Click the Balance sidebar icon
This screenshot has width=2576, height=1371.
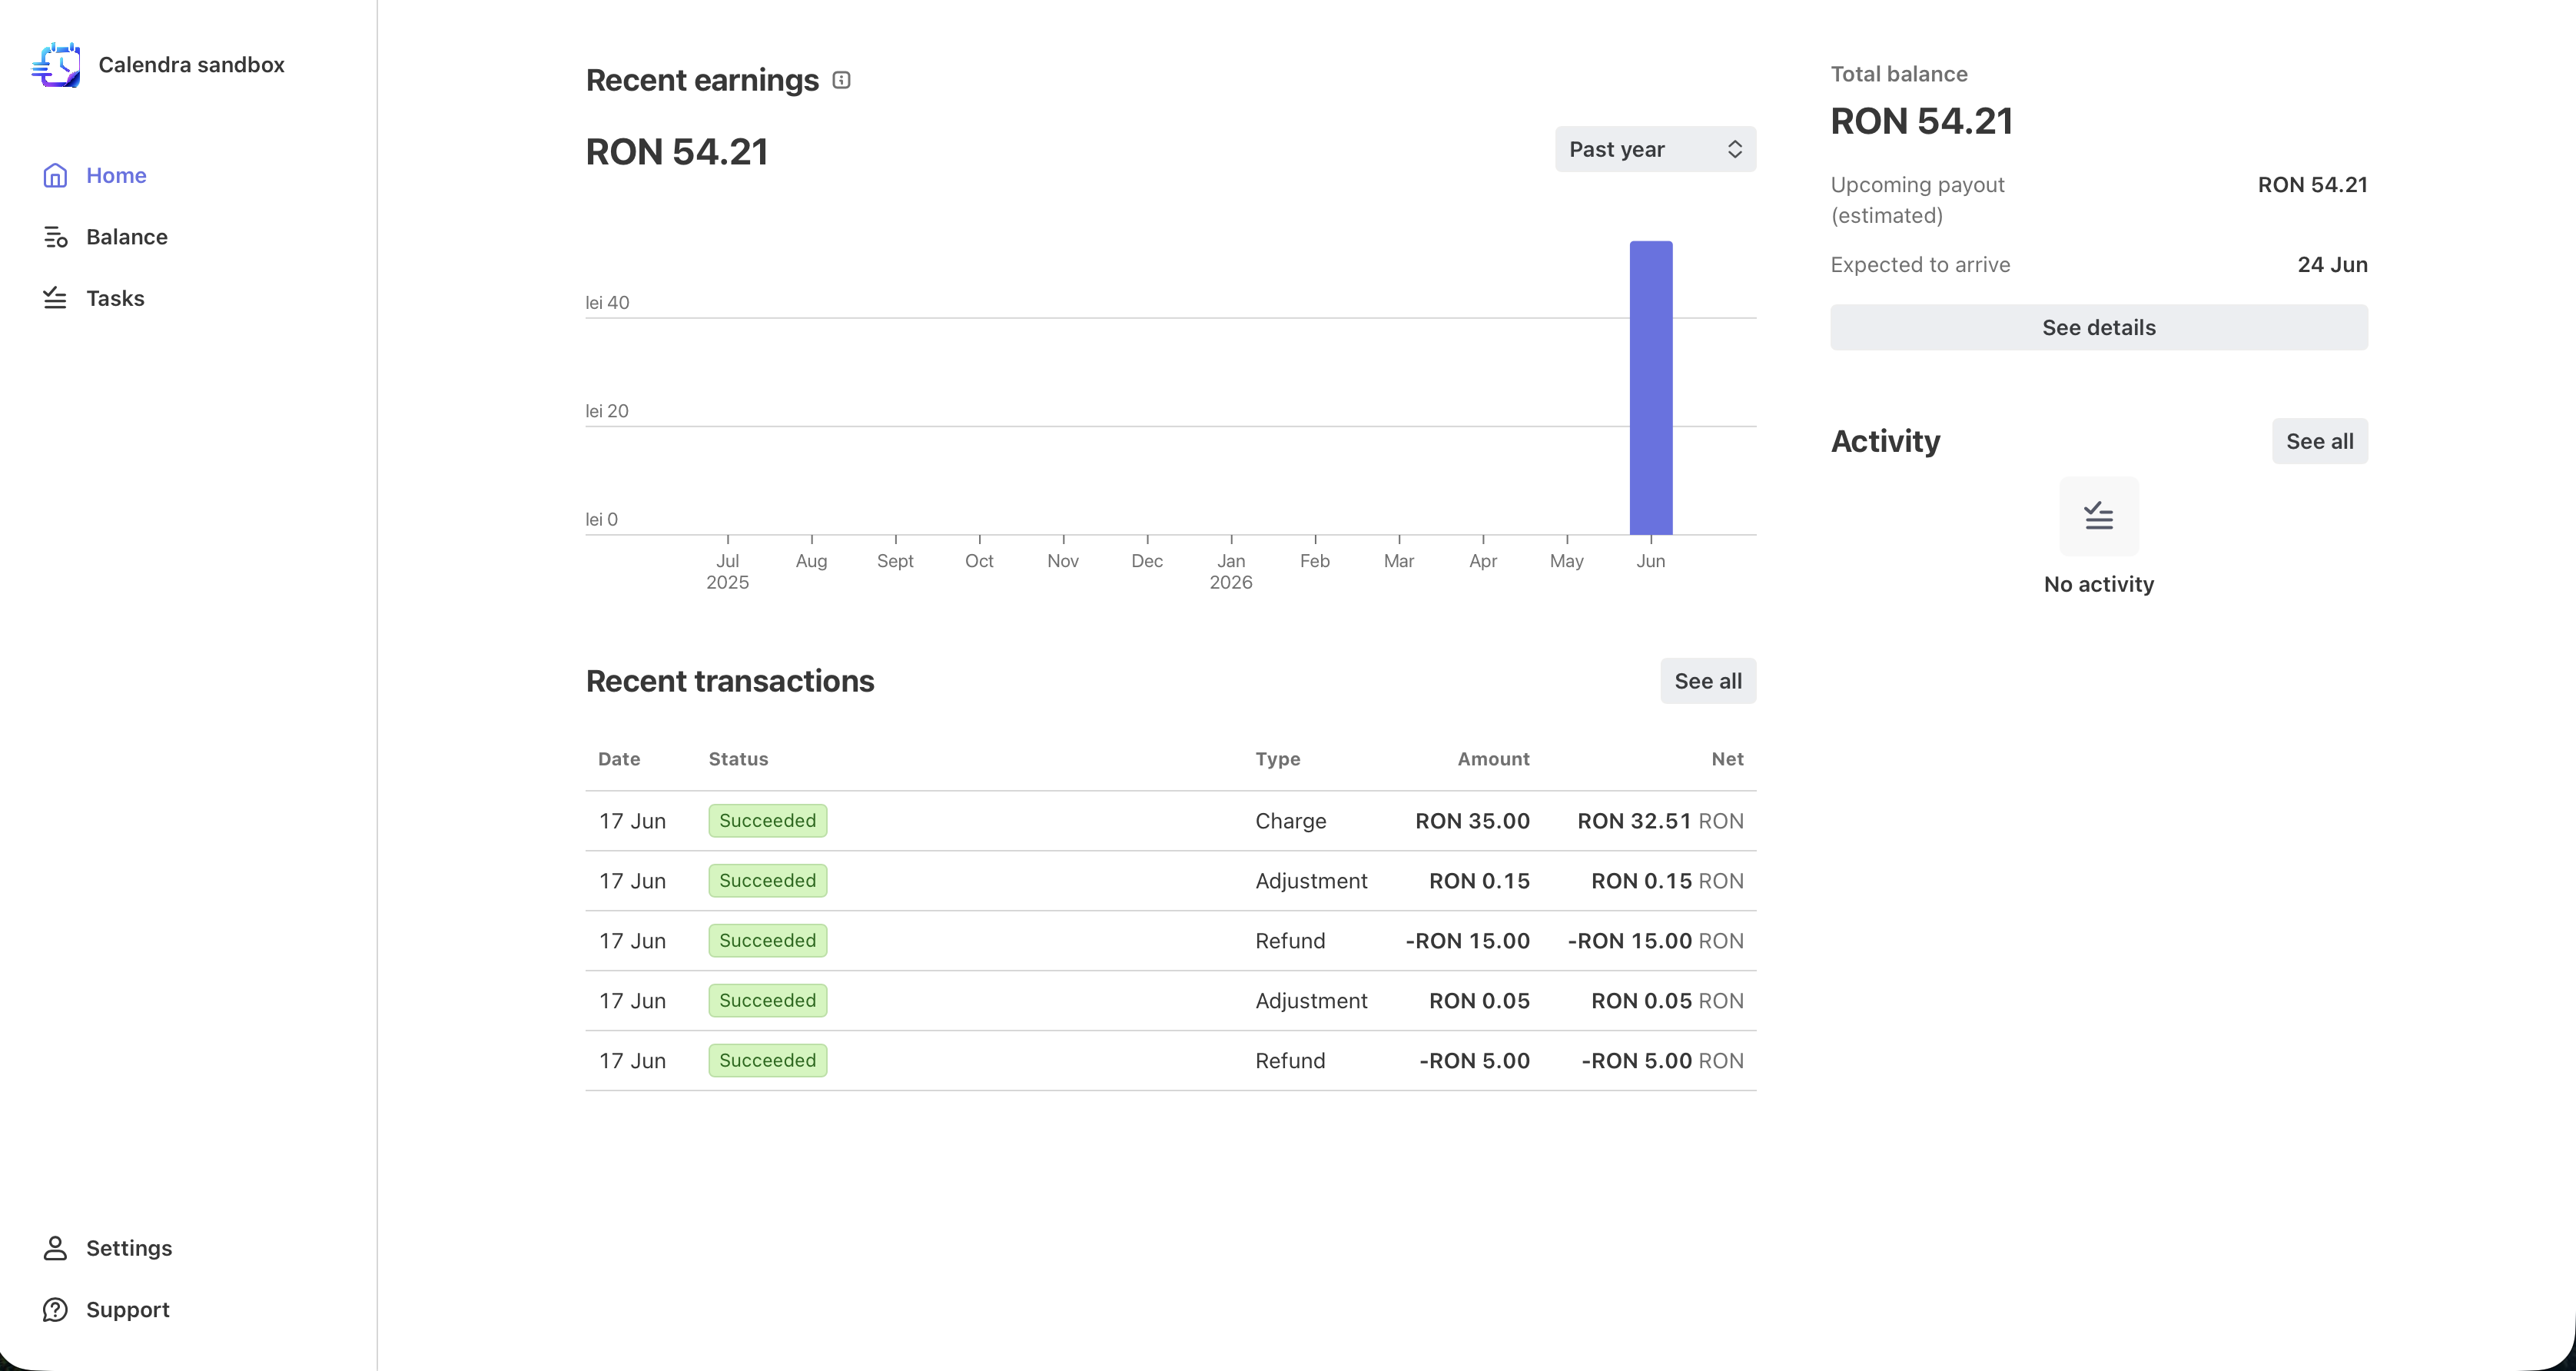(x=55, y=237)
